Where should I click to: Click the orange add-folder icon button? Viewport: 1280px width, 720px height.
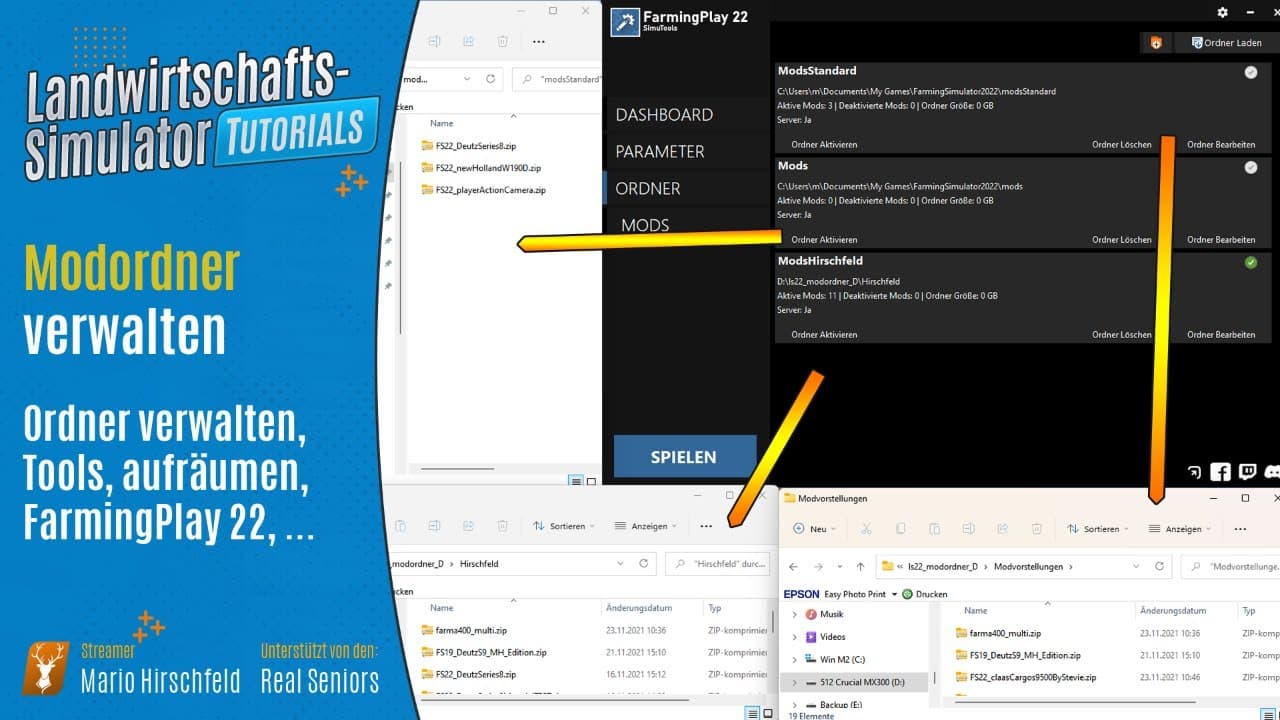click(1155, 43)
